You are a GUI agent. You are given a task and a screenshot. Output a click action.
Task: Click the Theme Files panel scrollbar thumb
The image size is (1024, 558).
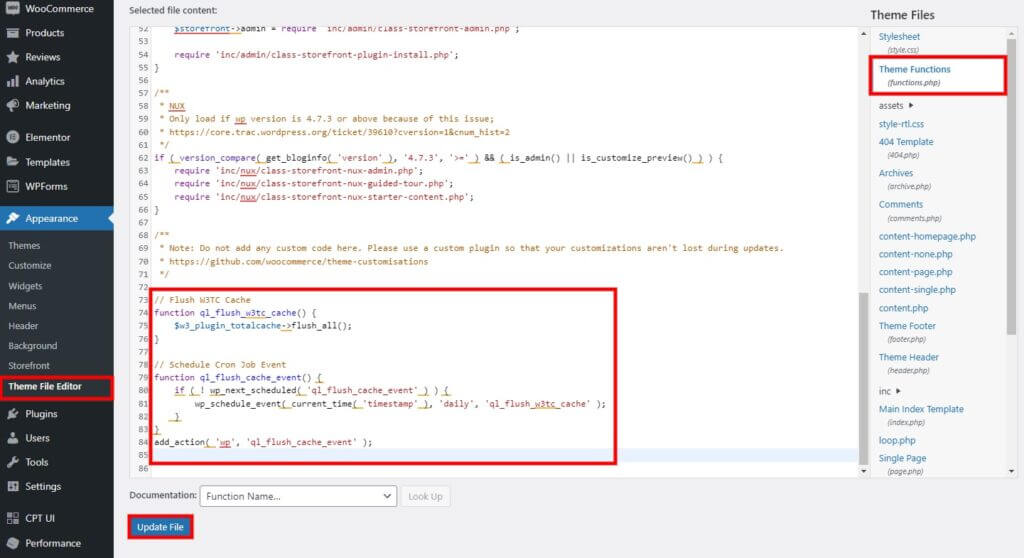tap(1011, 186)
